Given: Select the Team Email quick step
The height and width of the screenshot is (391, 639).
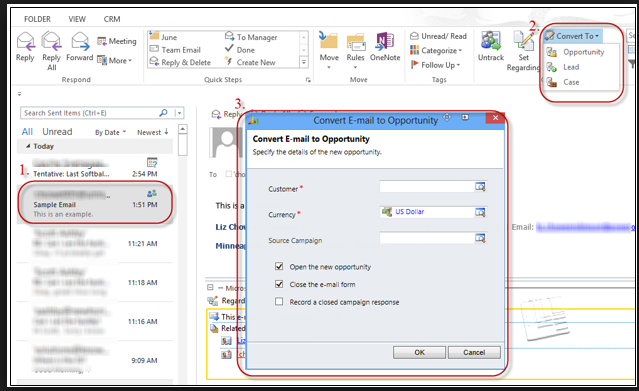Looking at the screenshot, I should (175, 50).
